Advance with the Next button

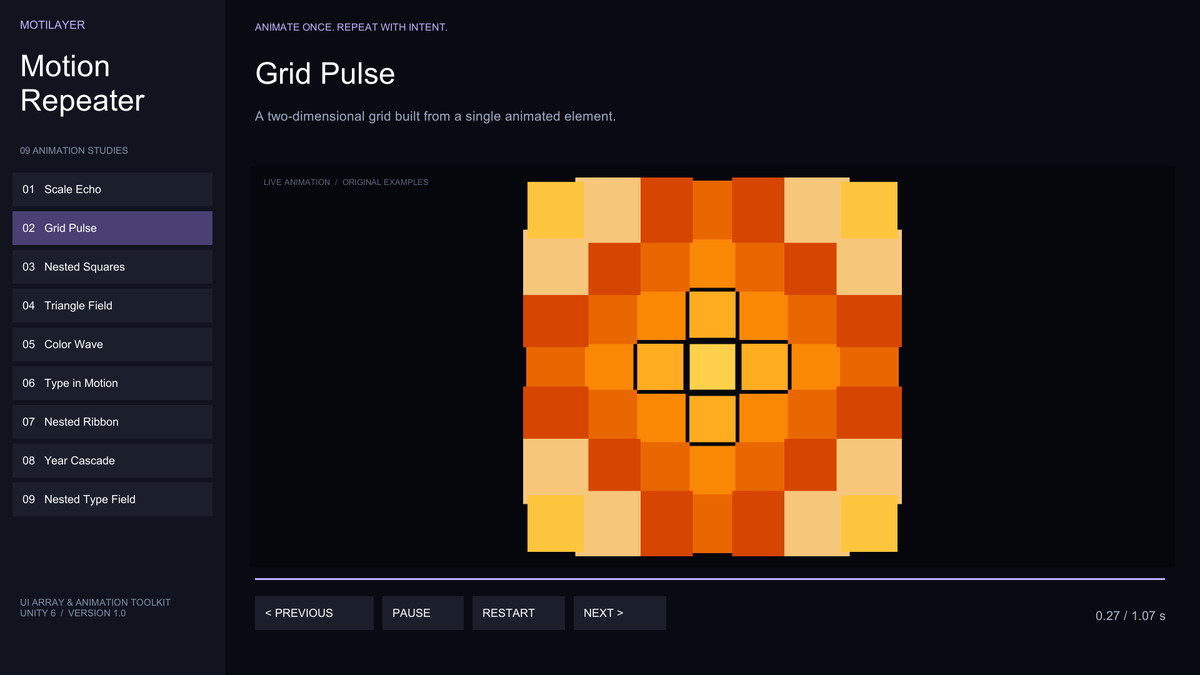click(620, 613)
